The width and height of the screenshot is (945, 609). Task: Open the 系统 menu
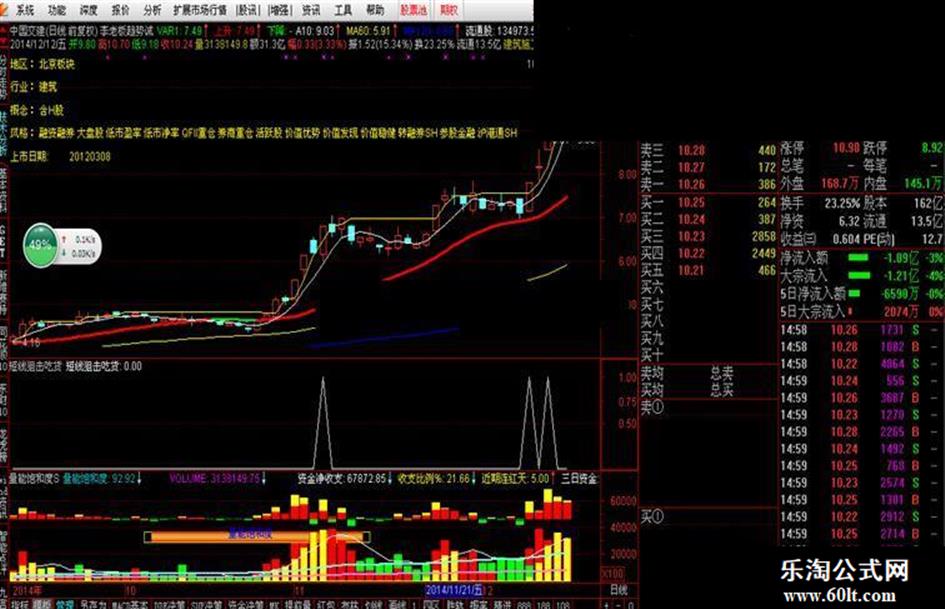[x=25, y=10]
